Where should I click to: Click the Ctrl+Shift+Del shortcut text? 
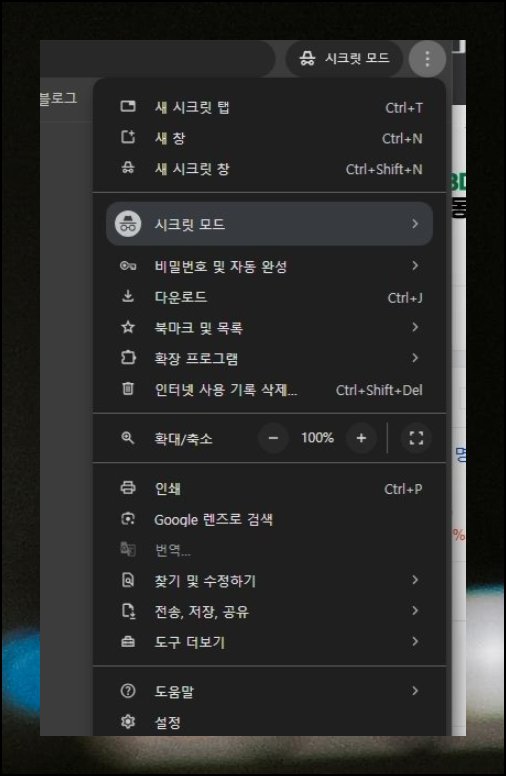pos(379,390)
